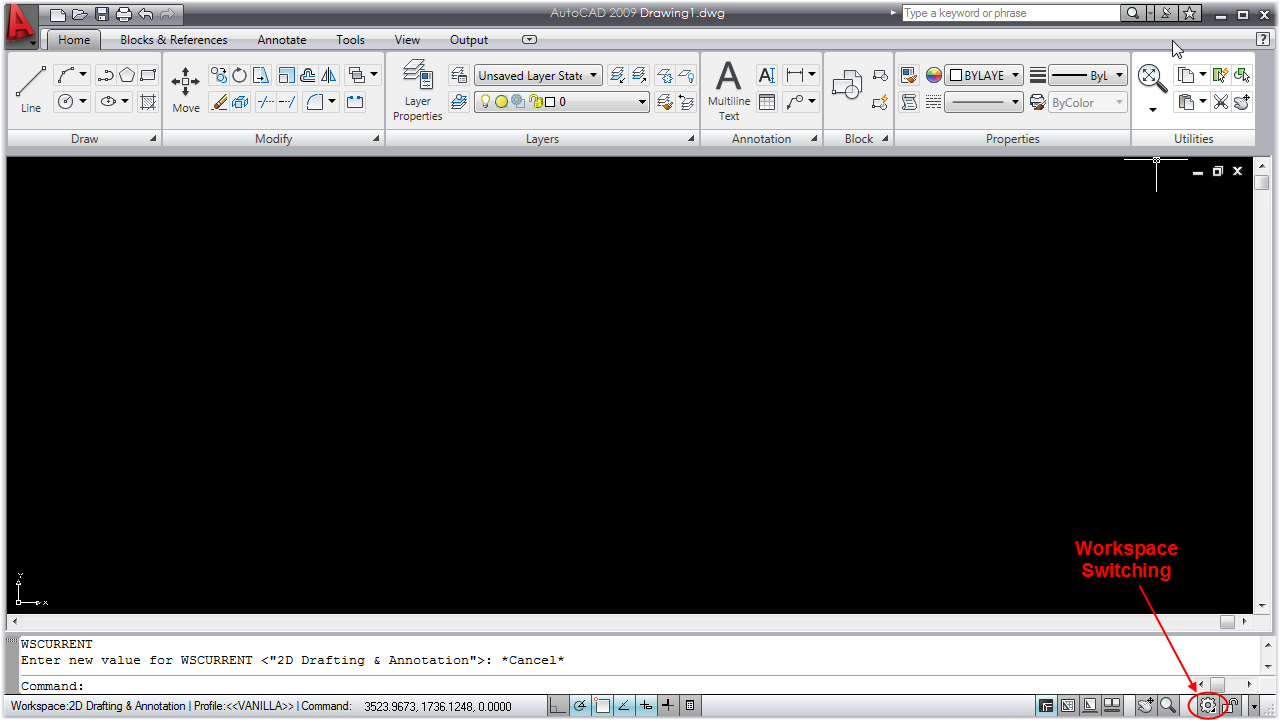1280x720 pixels.
Task: Open the Unsaved Layer State dropdown
Action: pos(595,75)
